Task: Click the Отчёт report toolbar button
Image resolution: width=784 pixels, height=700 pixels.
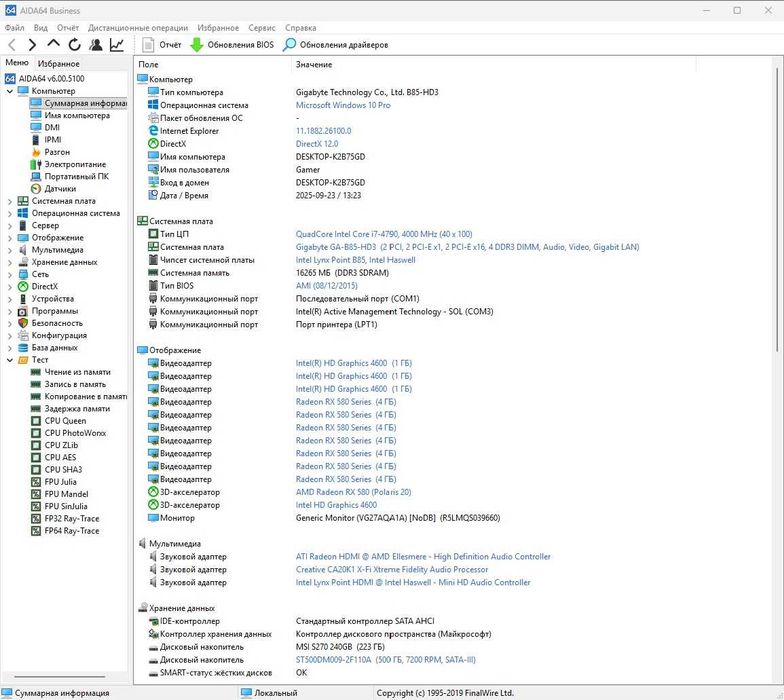Action: [162, 45]
